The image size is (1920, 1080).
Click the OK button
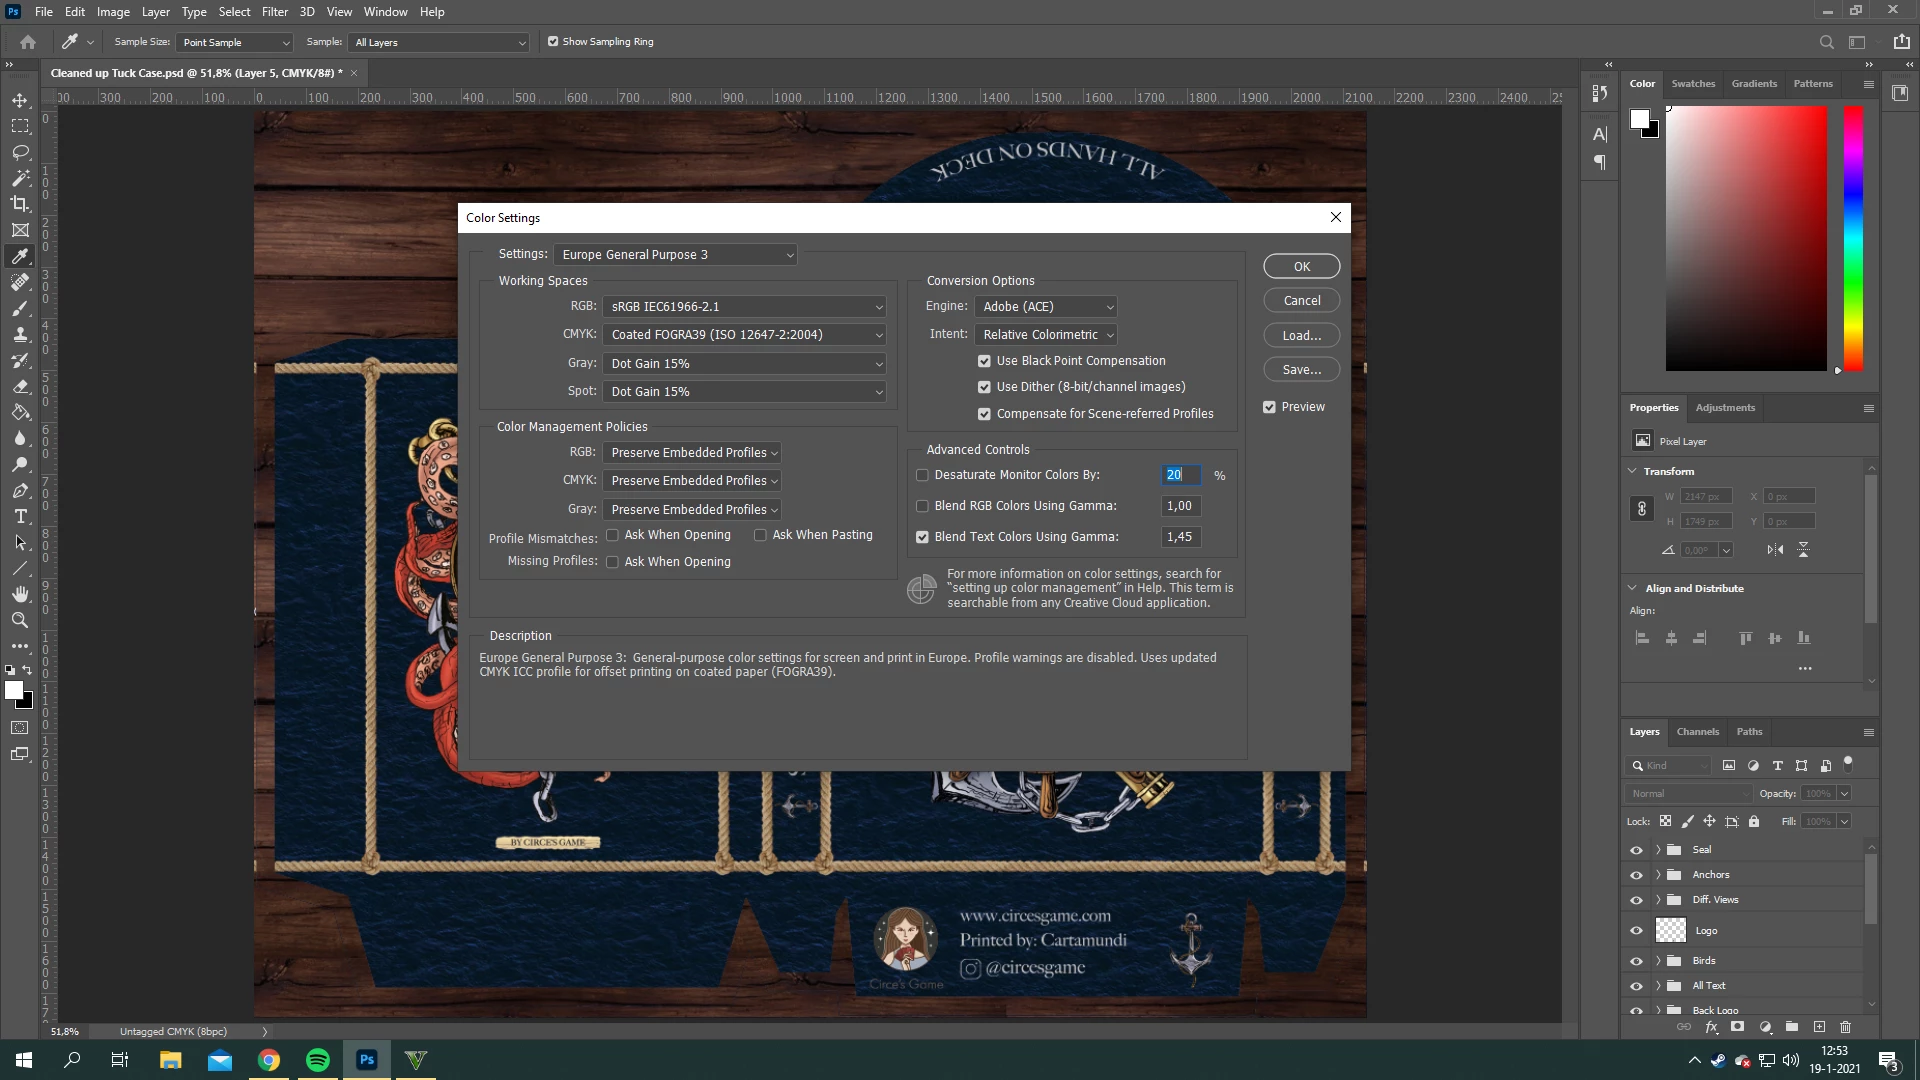1301,267
